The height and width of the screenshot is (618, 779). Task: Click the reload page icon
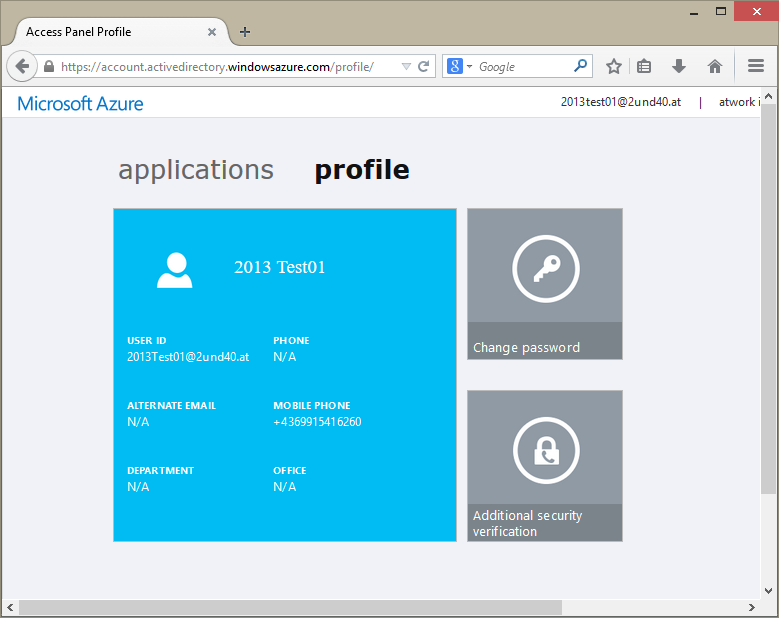424,66
